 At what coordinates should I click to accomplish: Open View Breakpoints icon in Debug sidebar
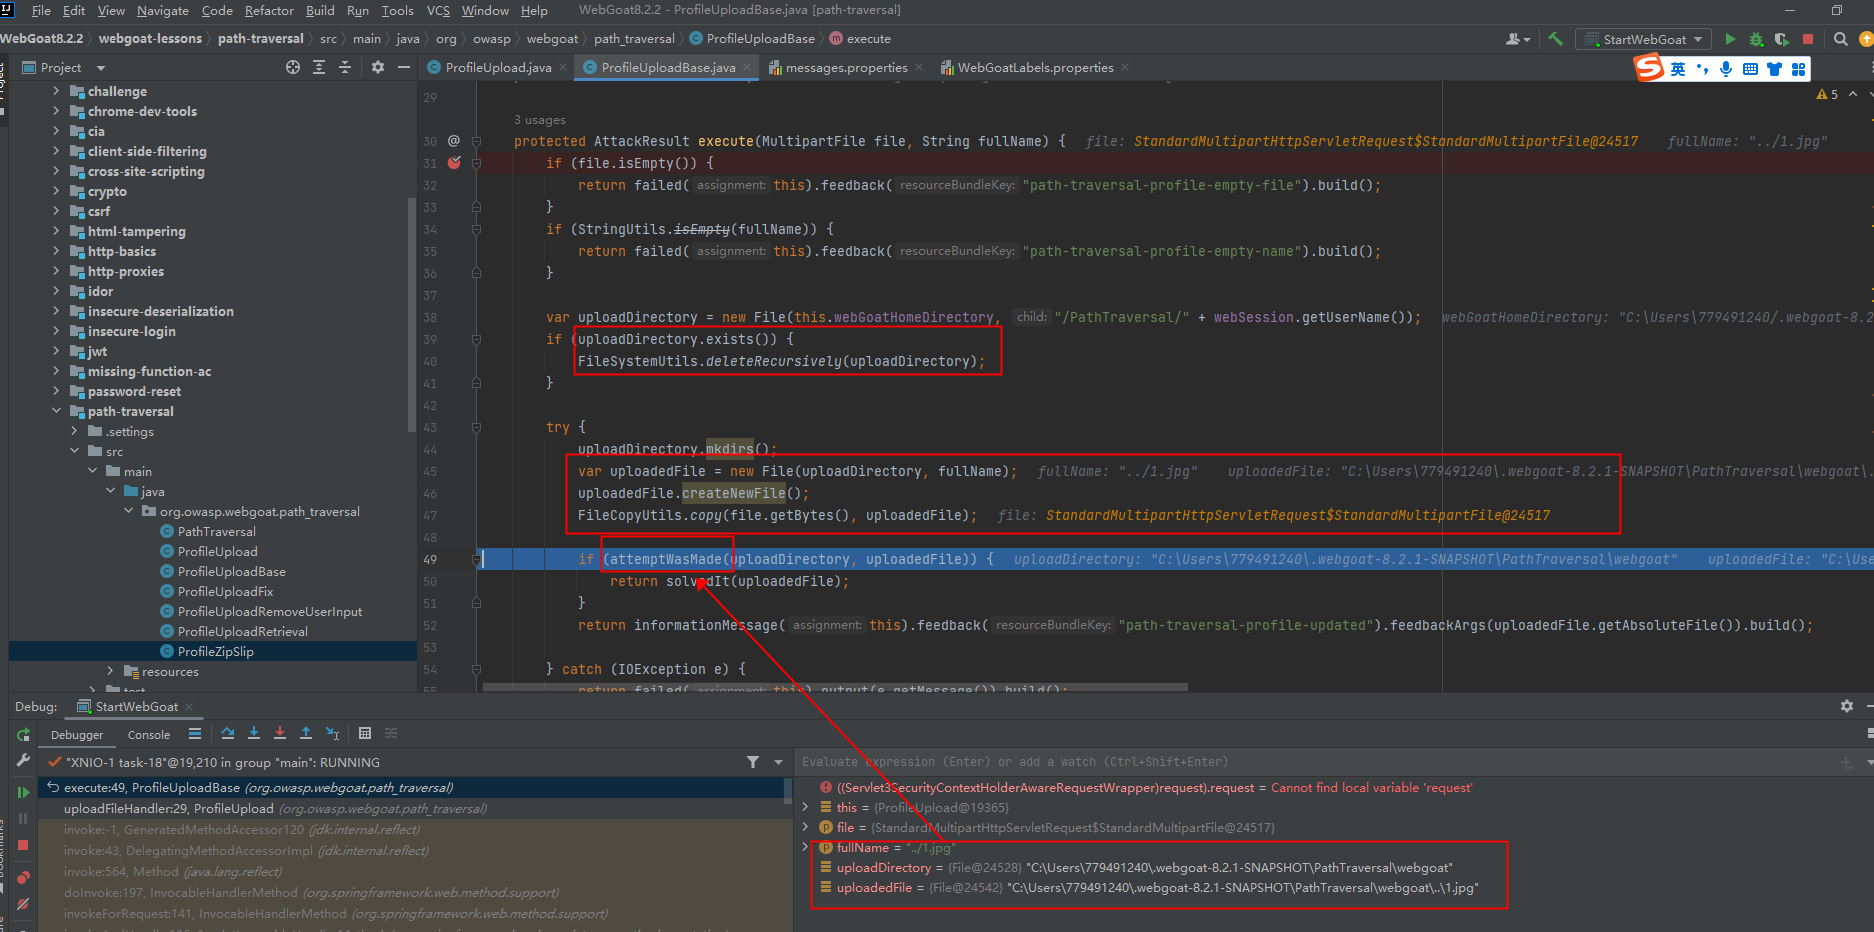point(23,877)
